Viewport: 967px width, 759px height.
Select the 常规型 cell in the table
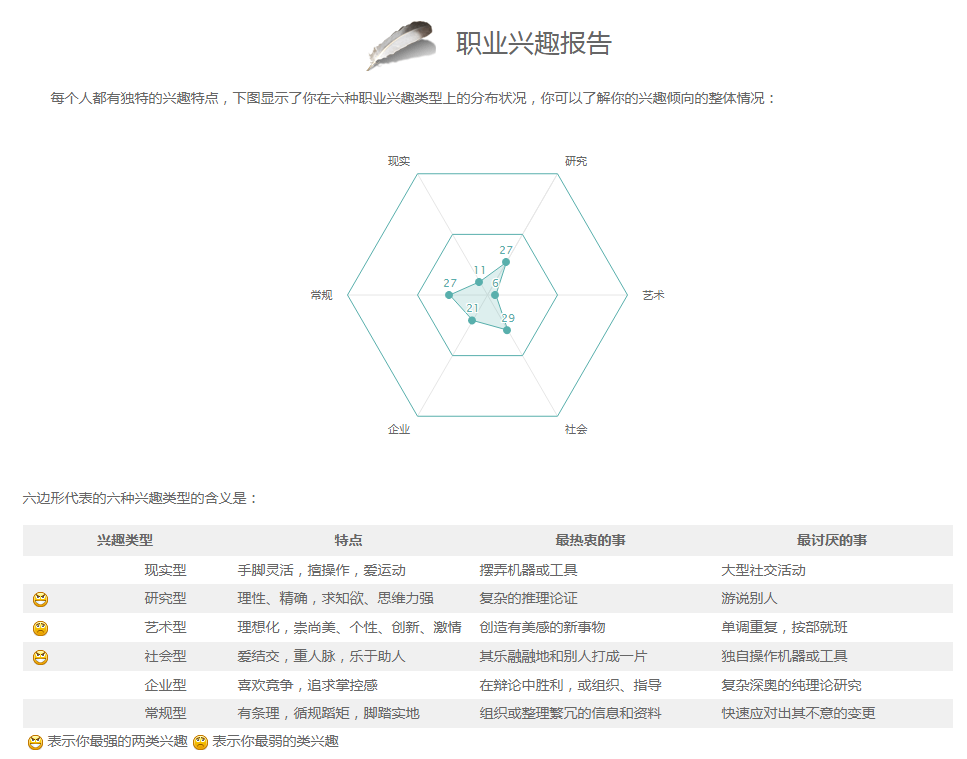165,713
